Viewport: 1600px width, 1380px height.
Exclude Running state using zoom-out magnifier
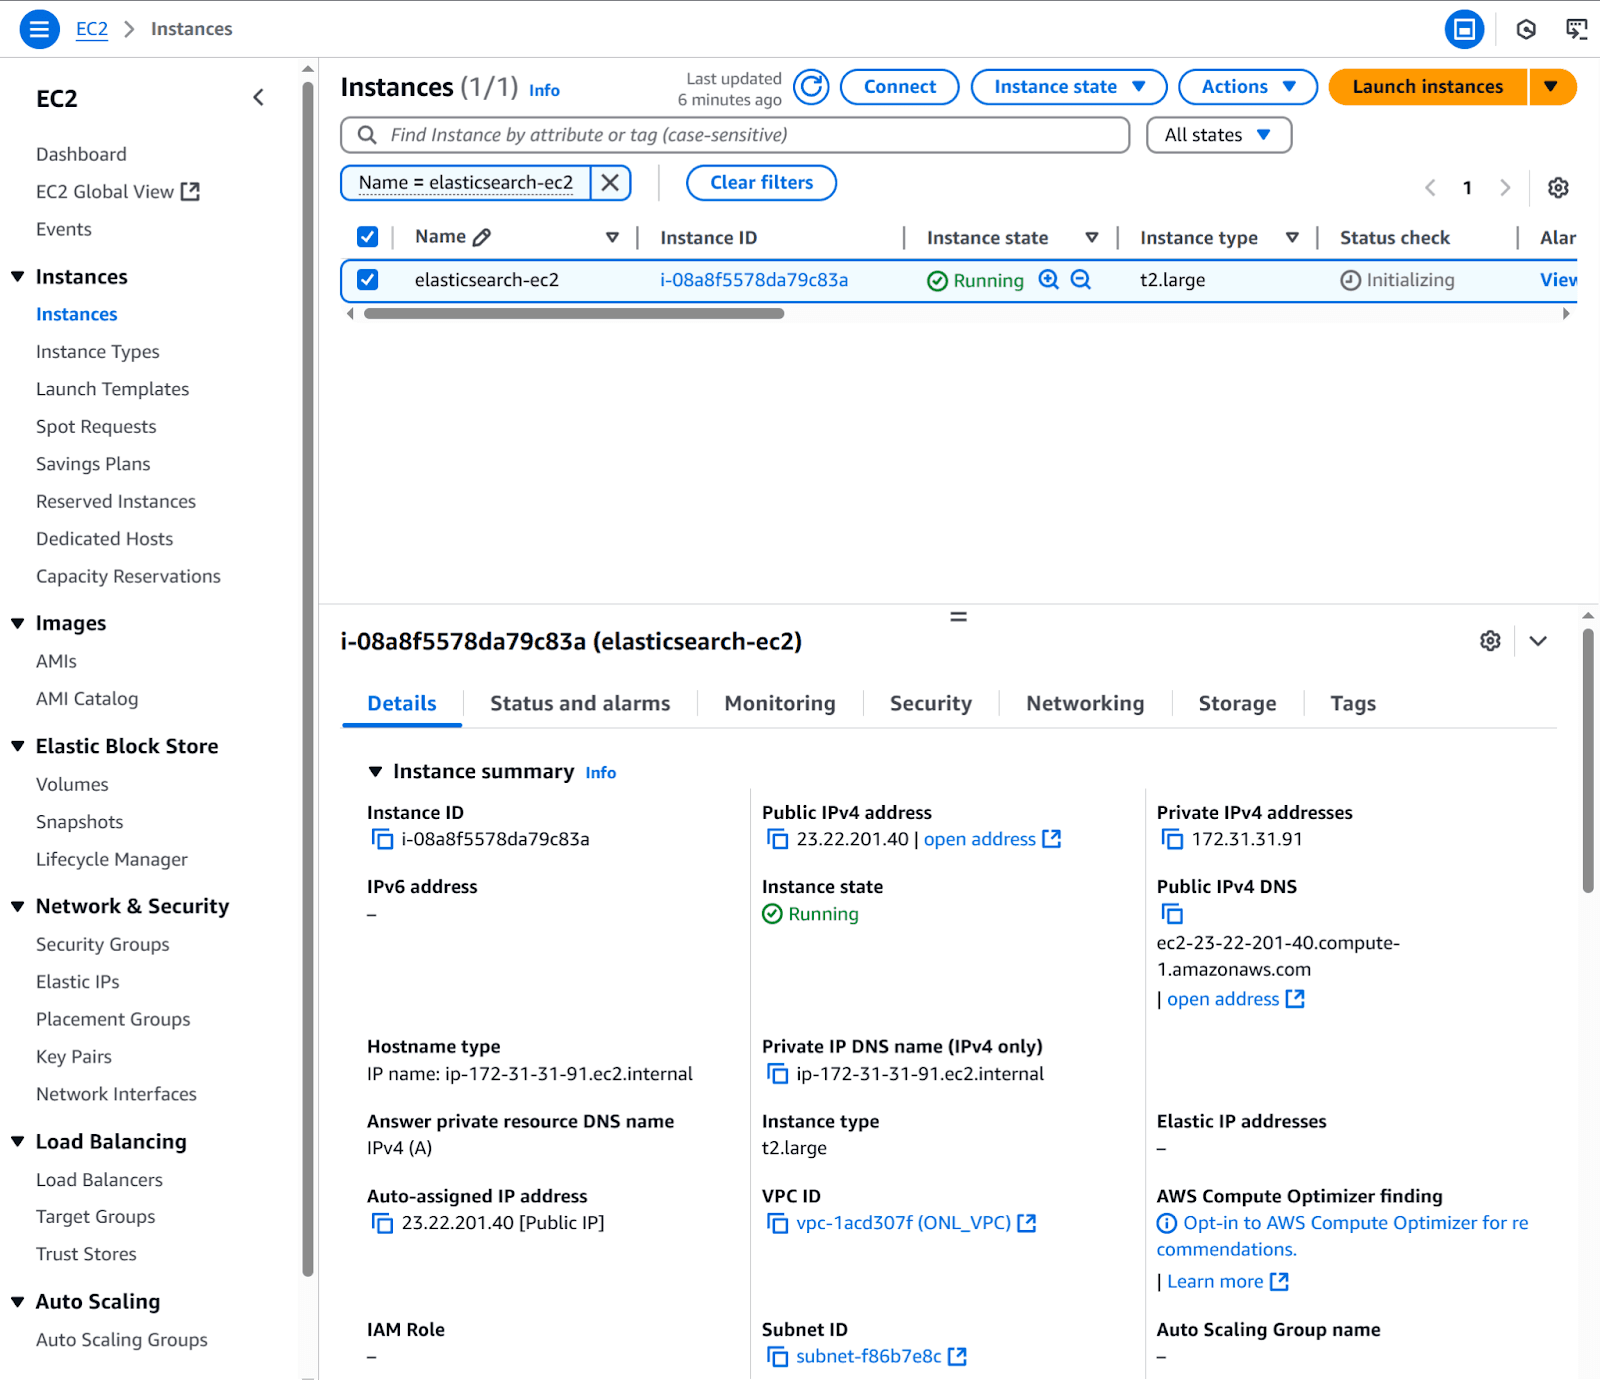tap(1080, 280)
